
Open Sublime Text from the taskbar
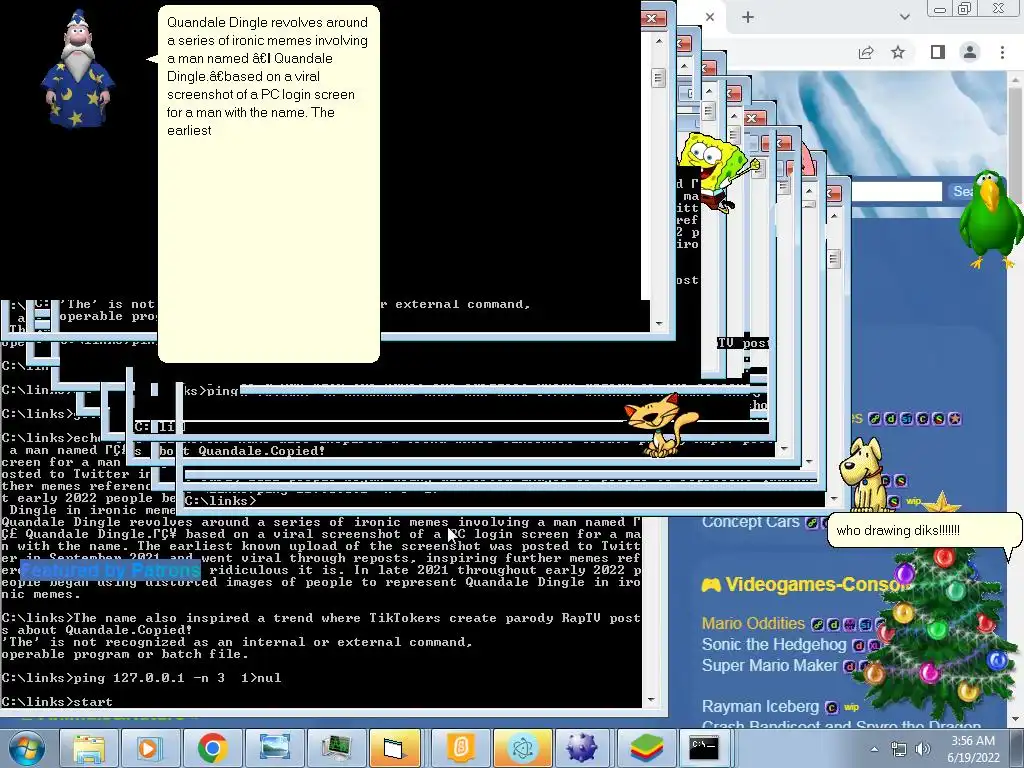point(460,748)
